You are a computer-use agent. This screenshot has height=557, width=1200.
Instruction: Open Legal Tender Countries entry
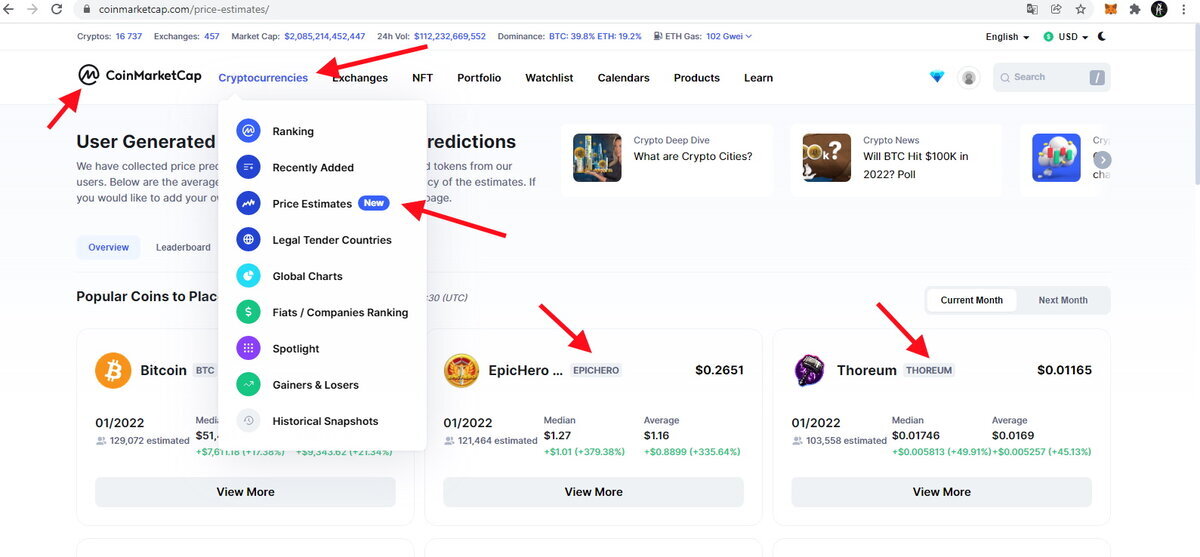click(x=332, y=240)
